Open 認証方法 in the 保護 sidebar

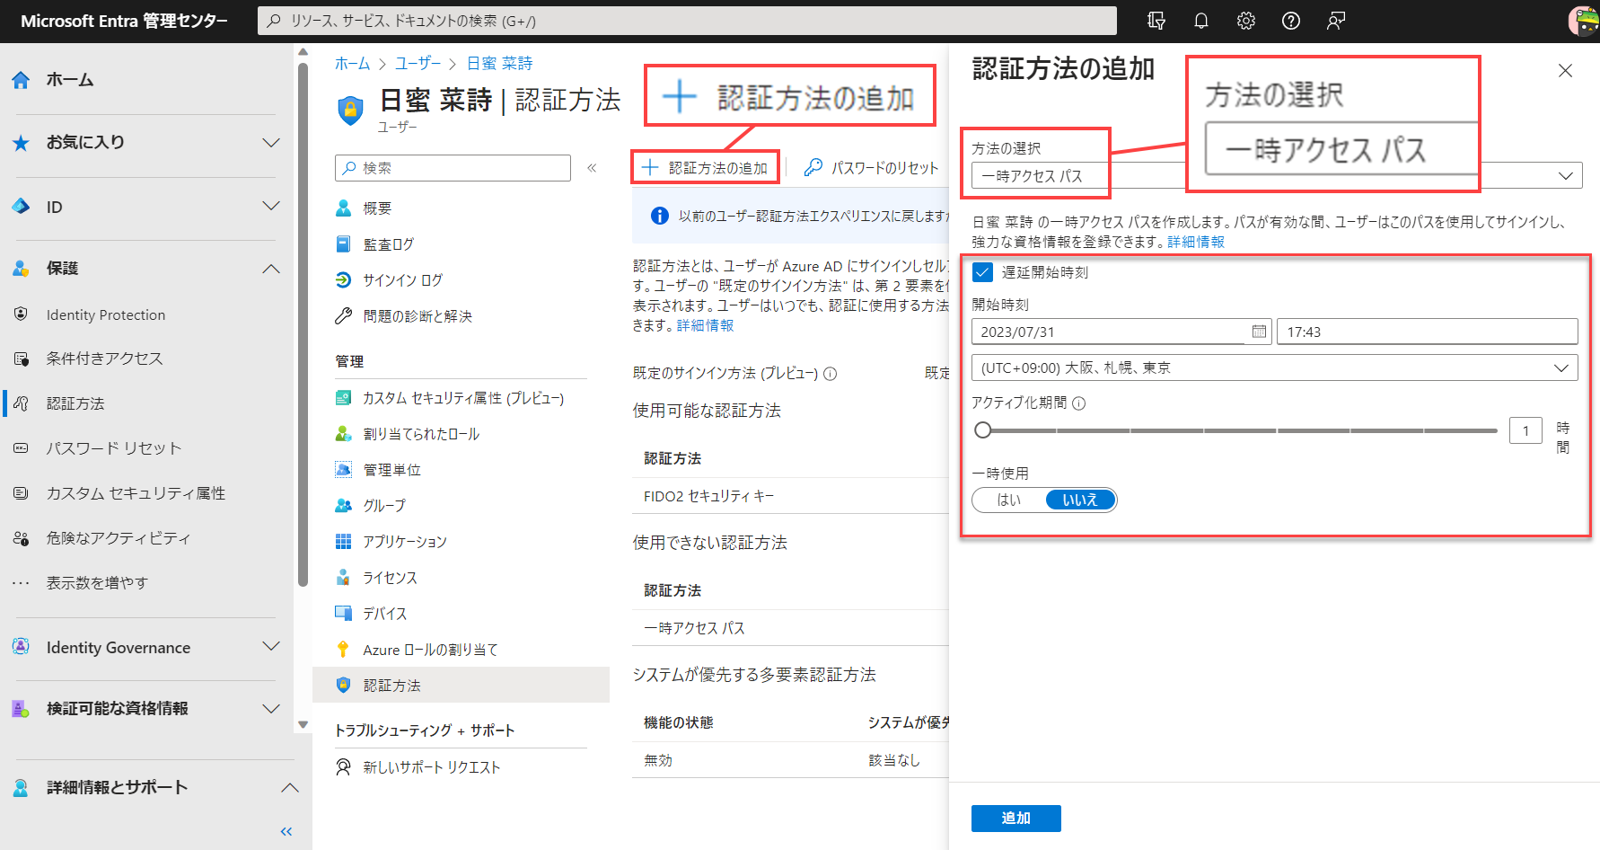pyautogui.click(x=76, y=403)
